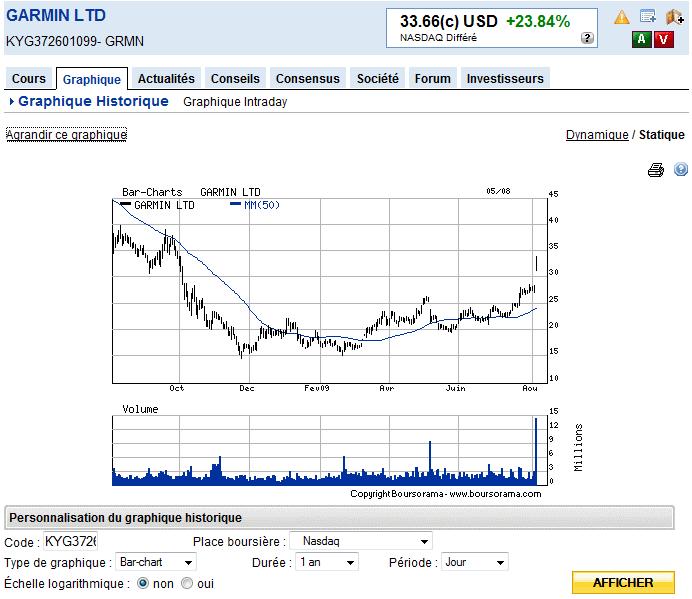The width and height of the screenshot is (692, 599).
Task: Open the Période Jour dropdown
Action: 474,562
